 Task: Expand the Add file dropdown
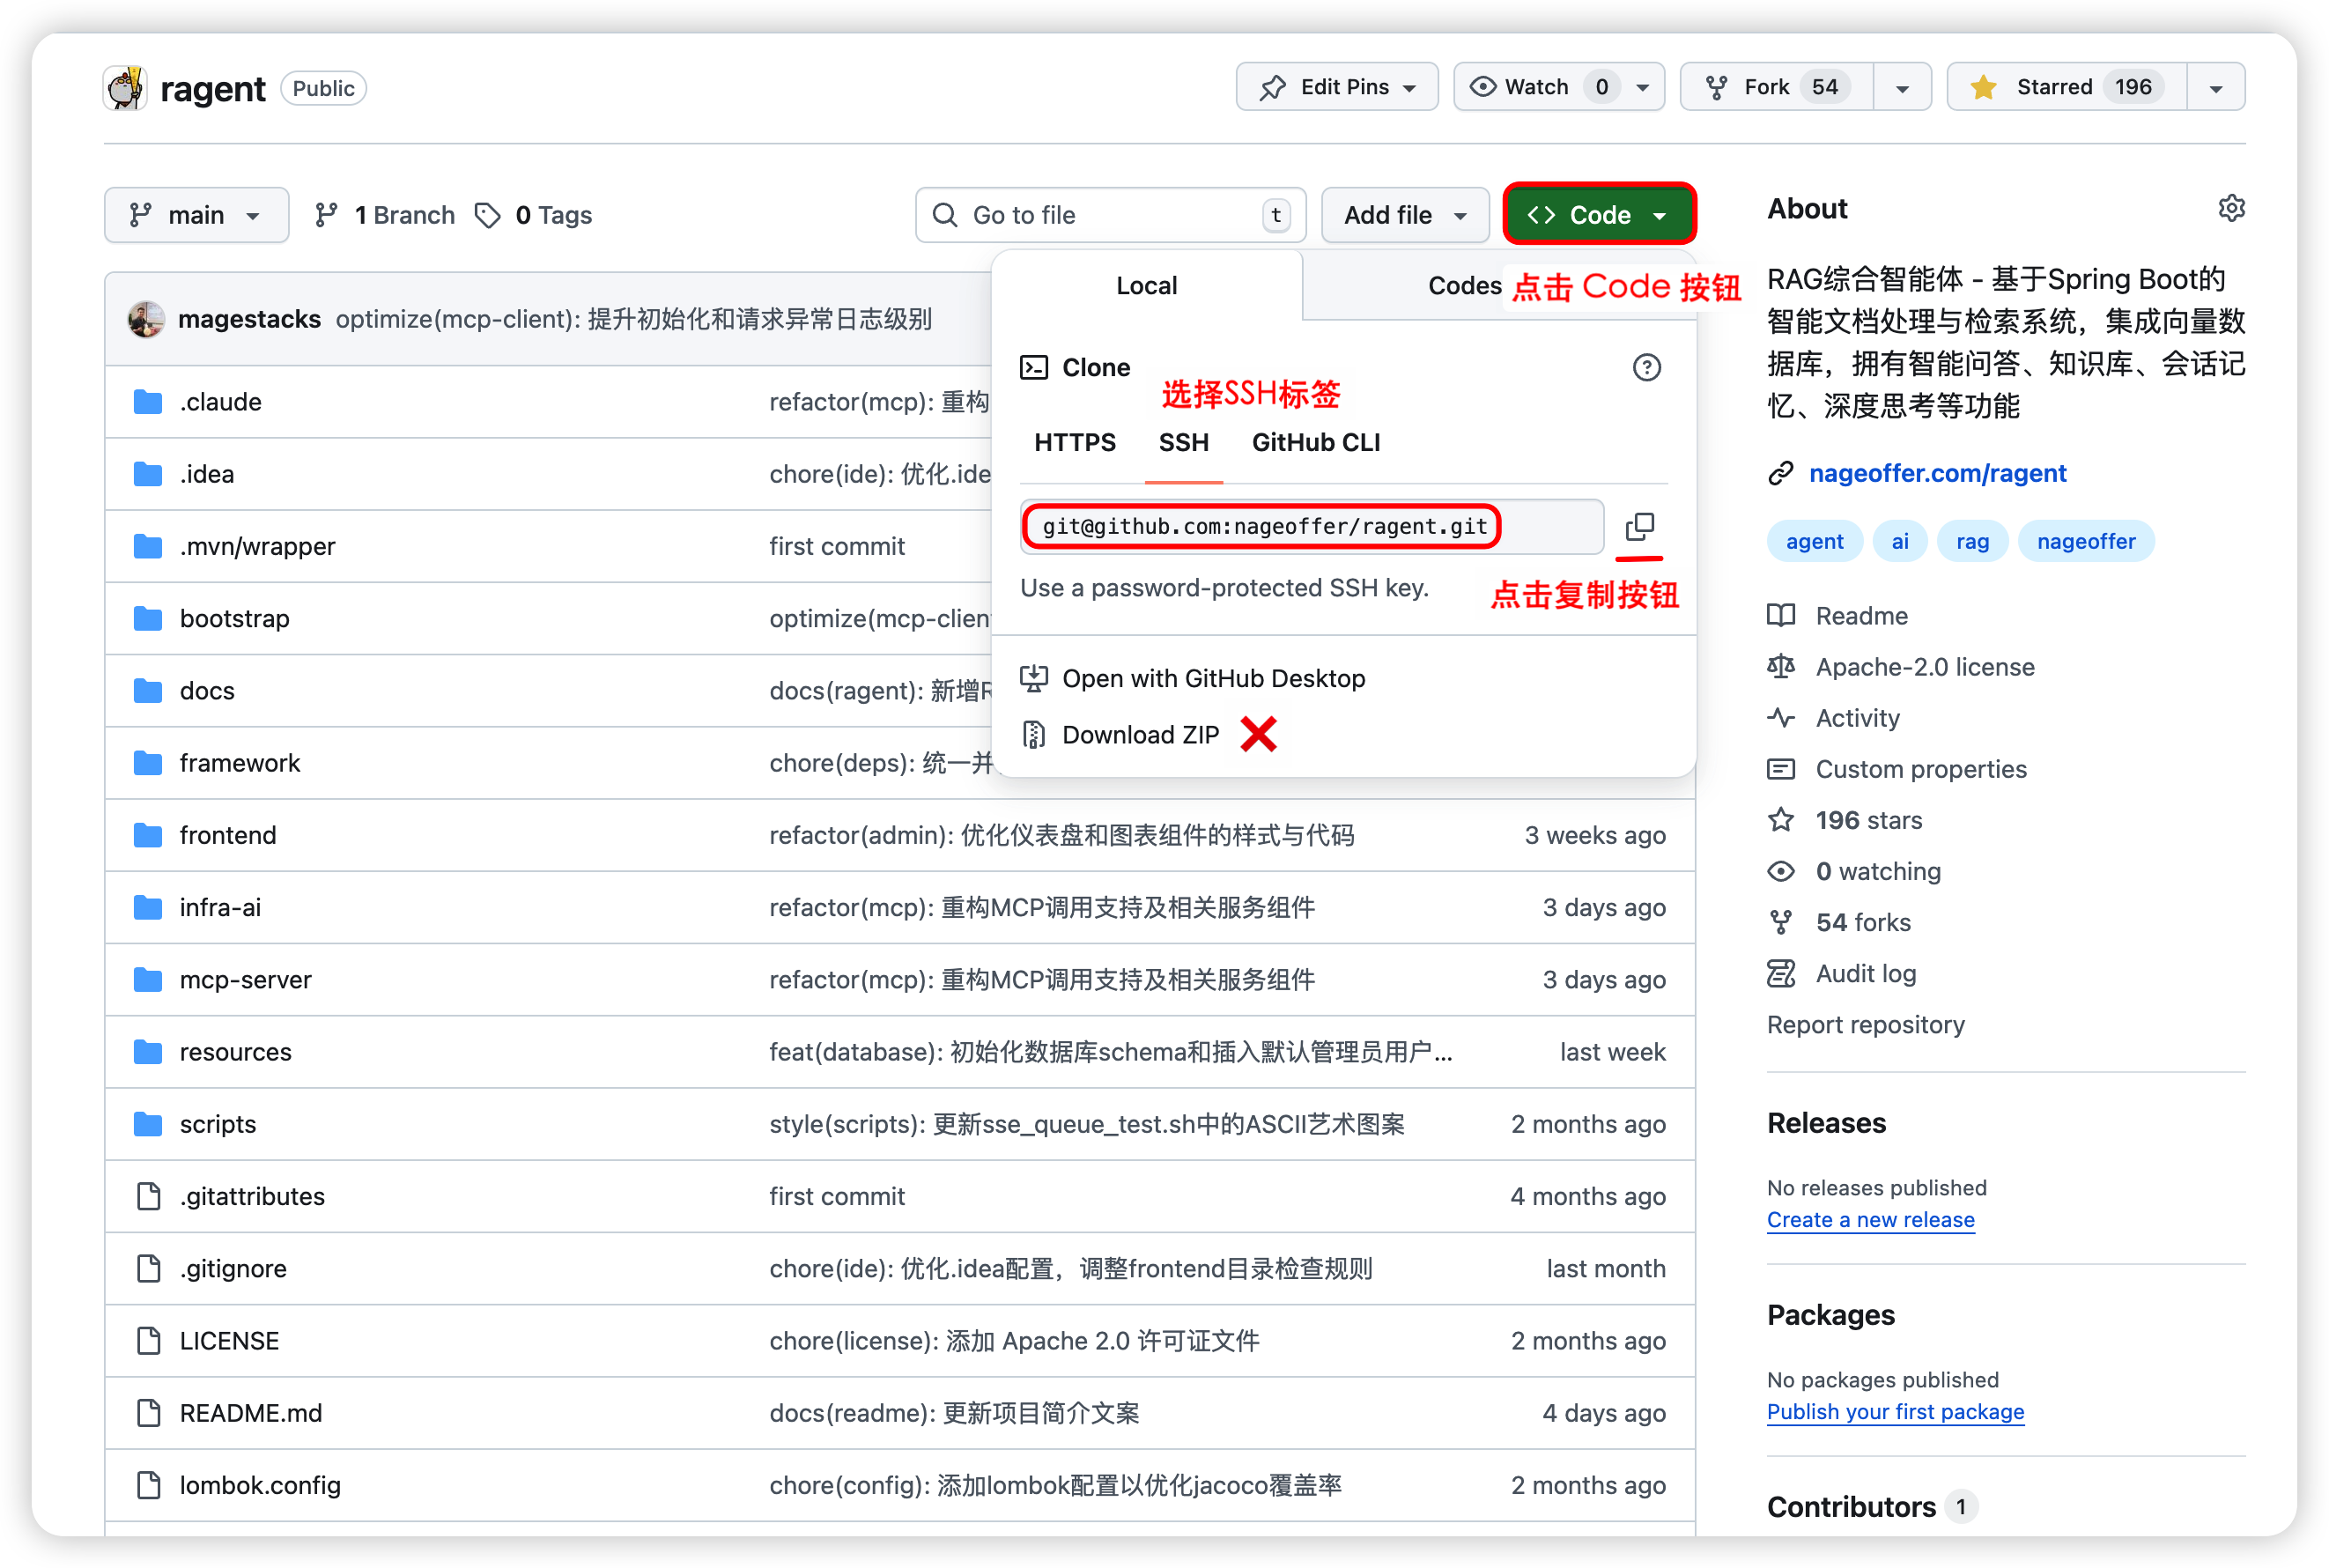[1404, 215]
